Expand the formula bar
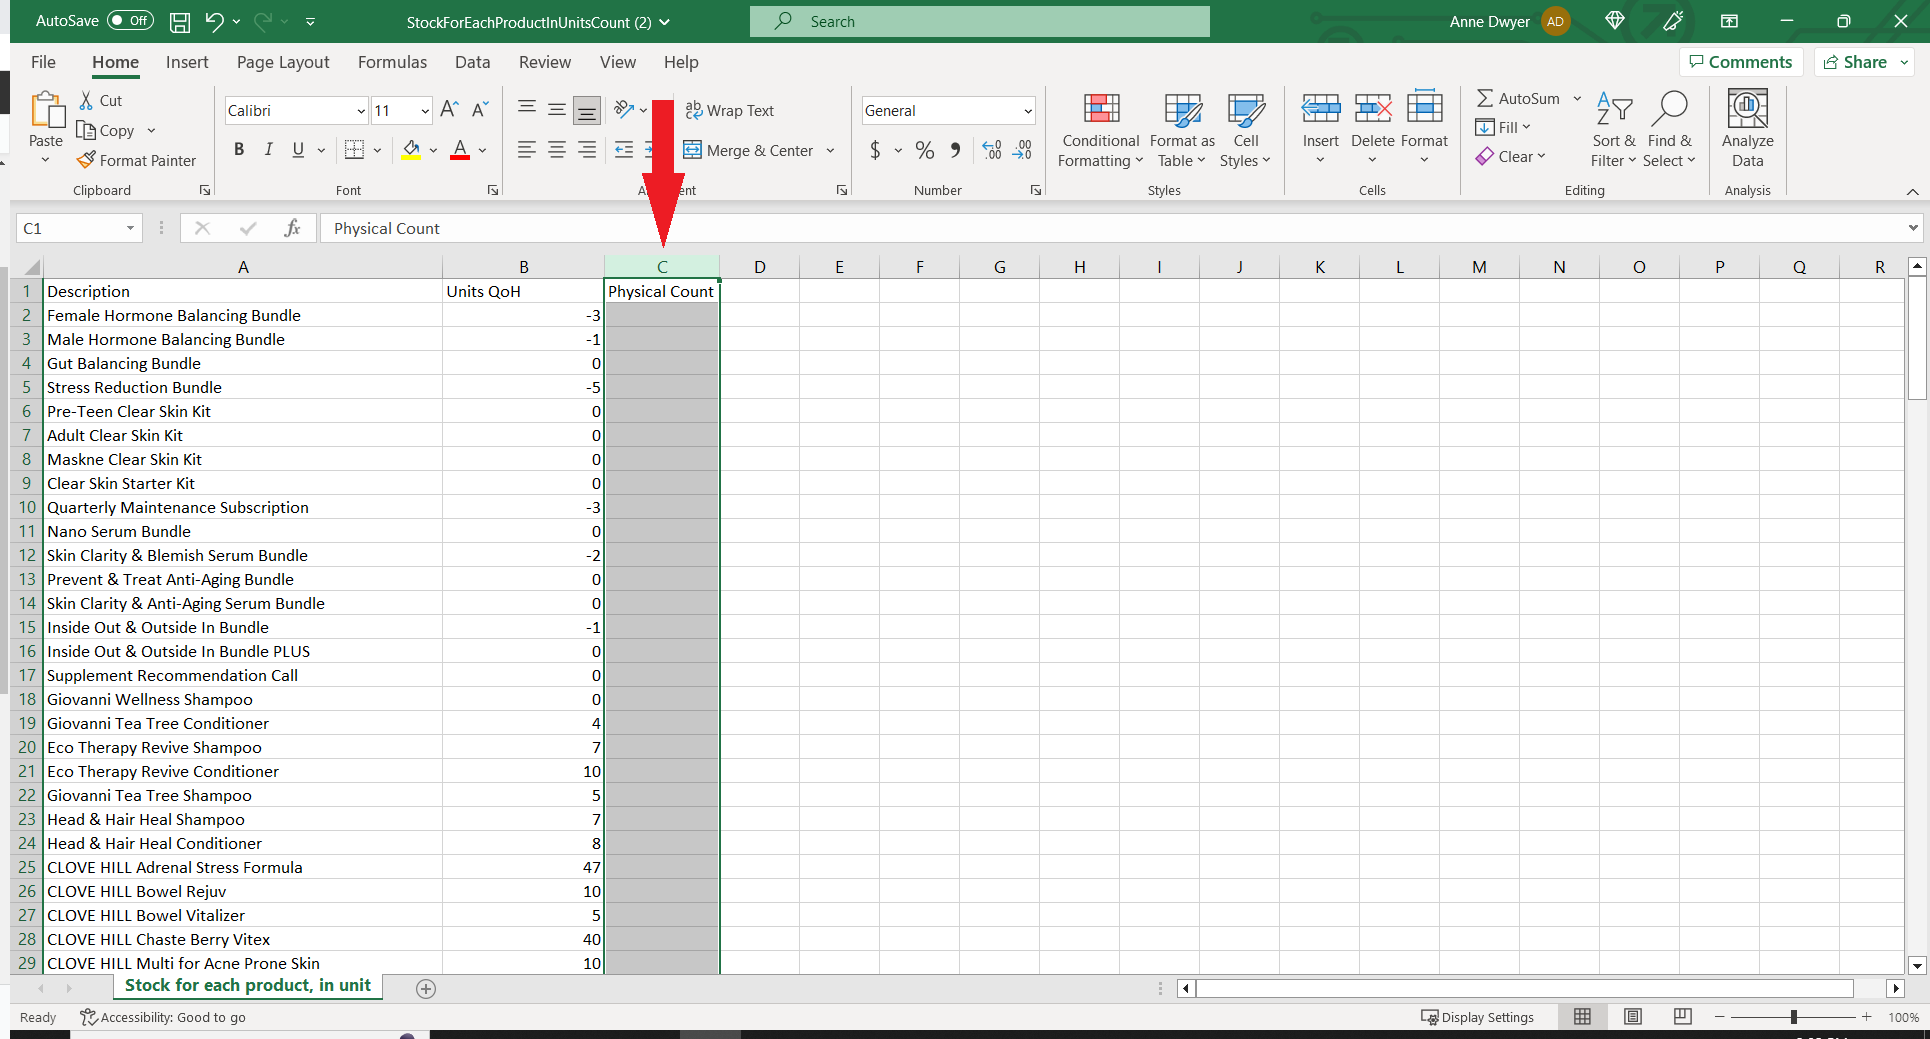 (1913, 228)
